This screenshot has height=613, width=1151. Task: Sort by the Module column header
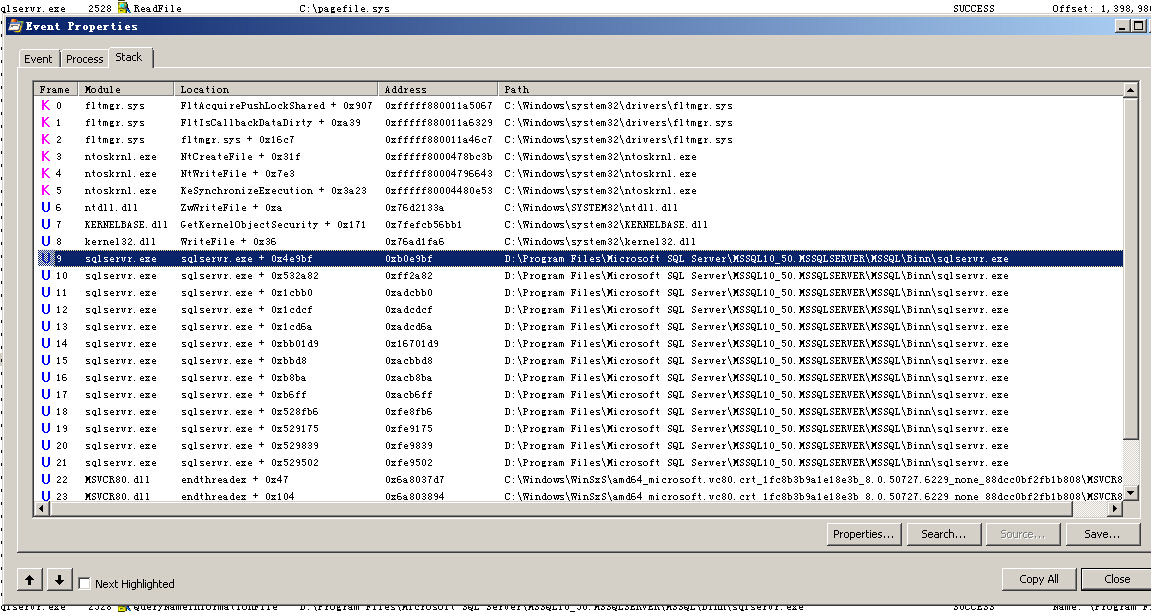coord(126,90)
